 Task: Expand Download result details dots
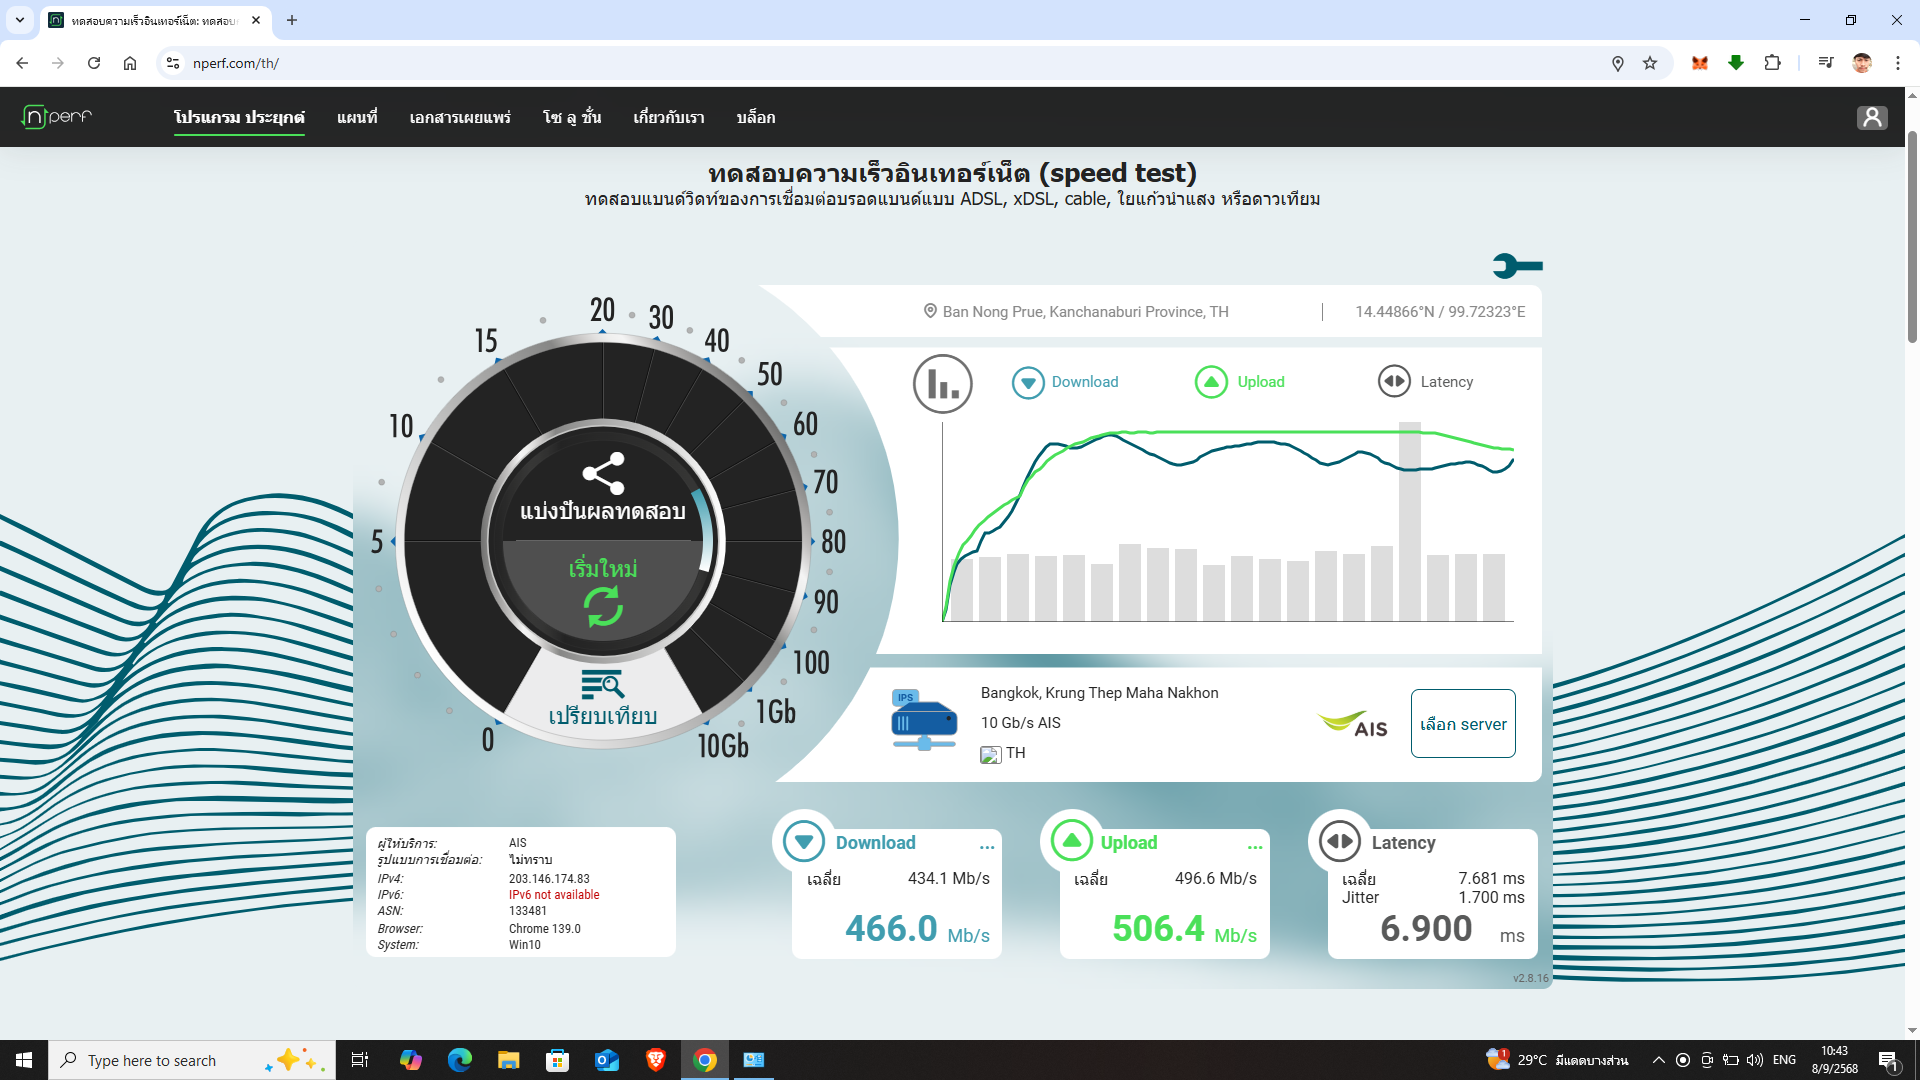coord(987,847)
